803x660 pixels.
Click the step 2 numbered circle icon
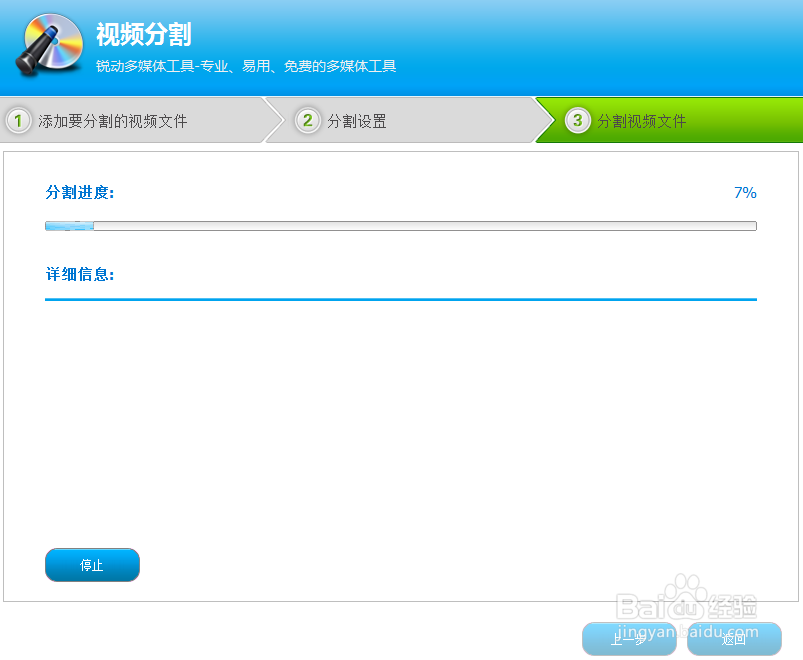pos(310,119)
